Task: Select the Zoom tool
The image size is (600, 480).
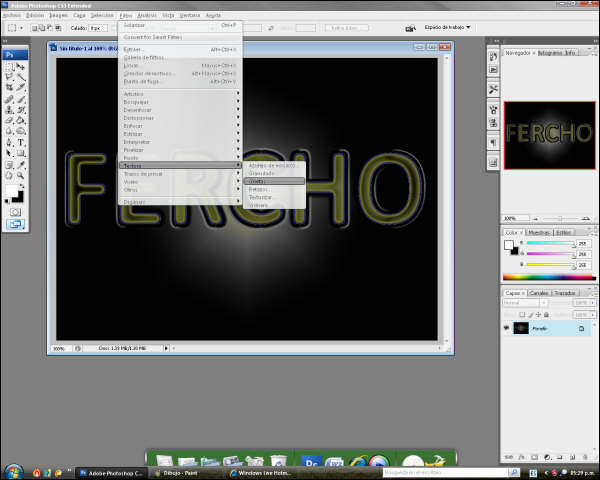Action: click(x=21, y=176)
